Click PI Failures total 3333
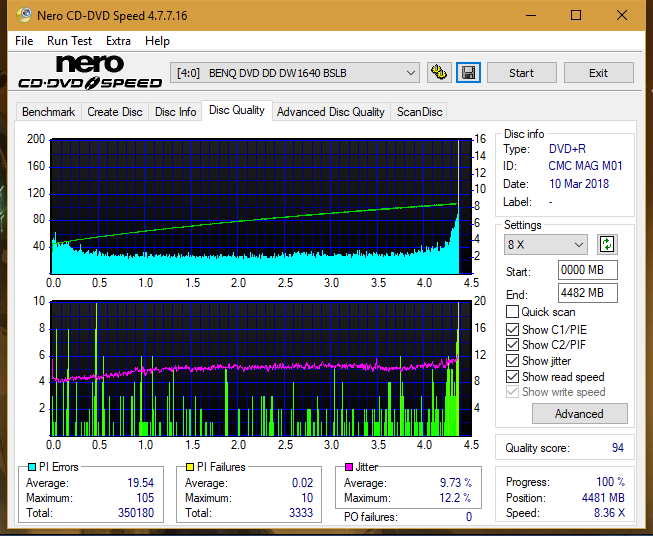The height and width of the screenshot is (536, 653). (x=301, y=513)
